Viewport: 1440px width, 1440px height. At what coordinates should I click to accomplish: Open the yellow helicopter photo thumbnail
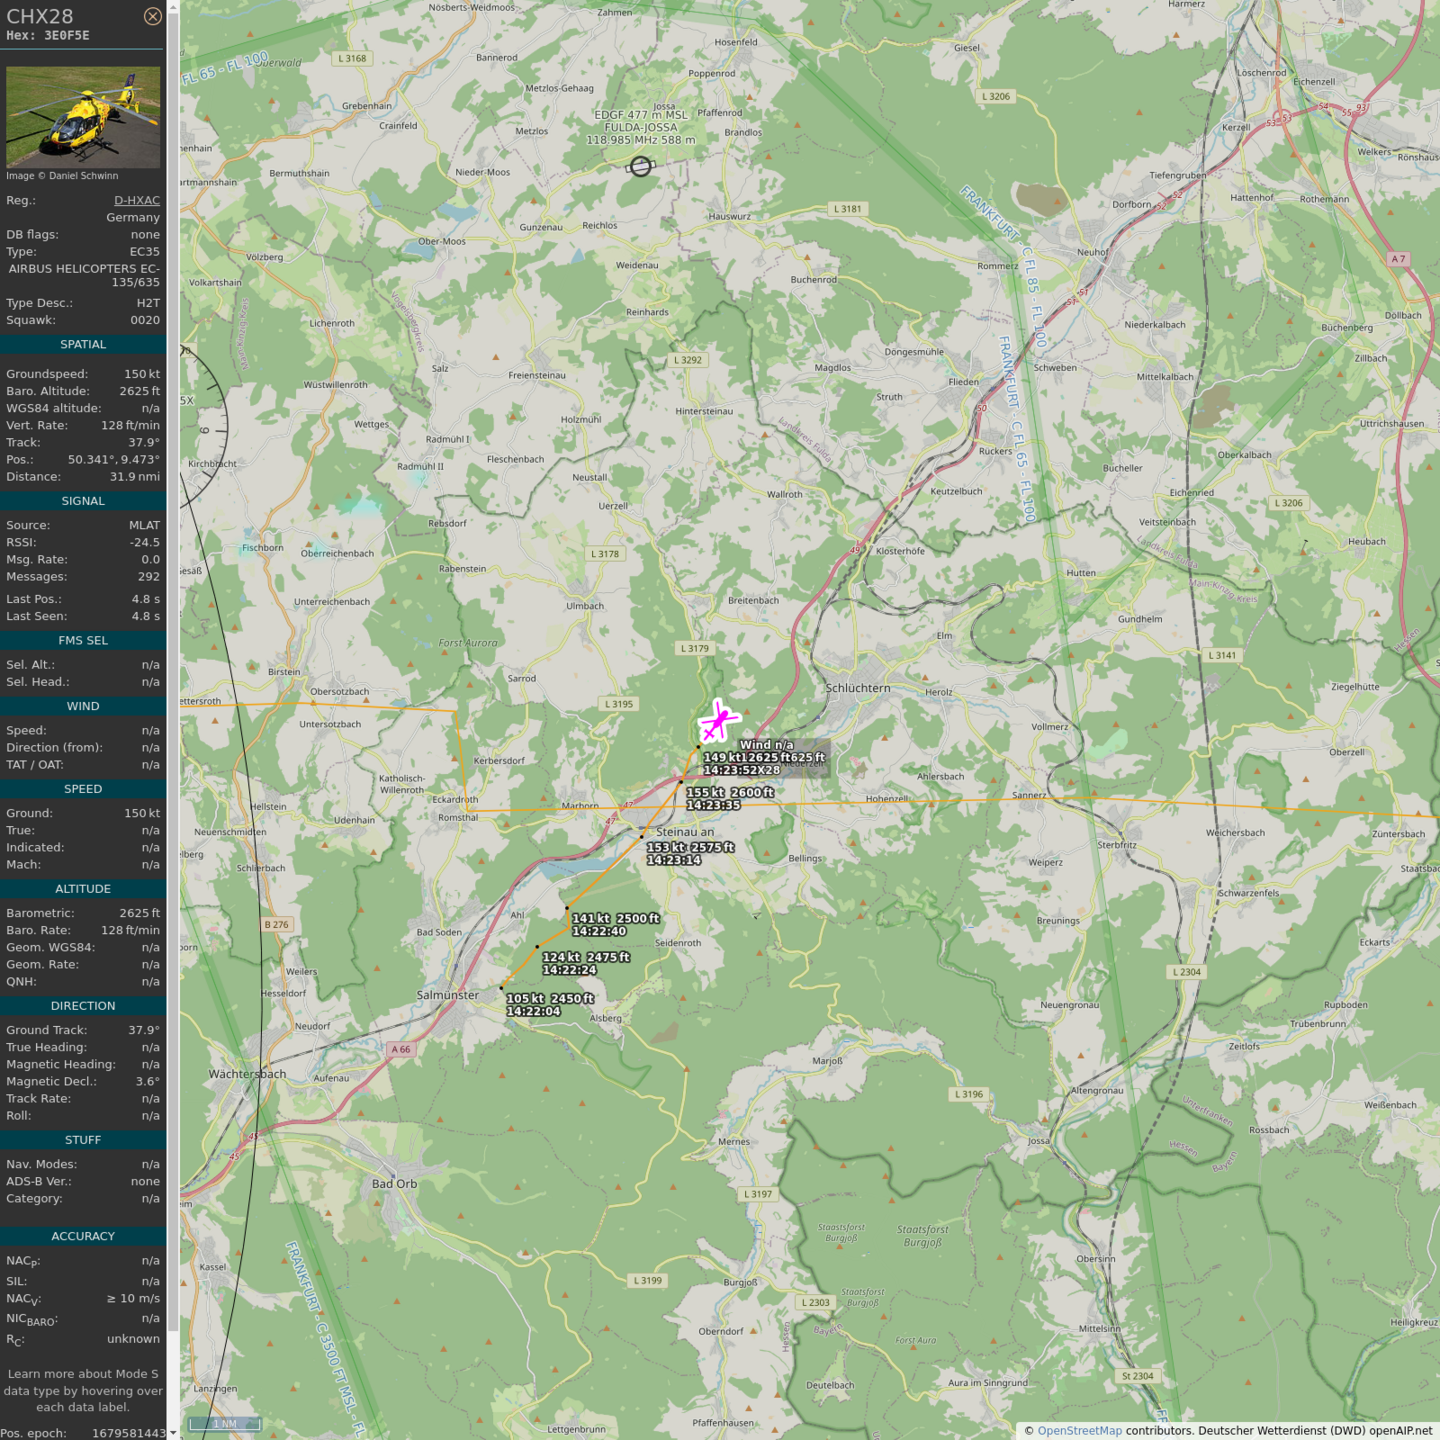tap(83, 117)
